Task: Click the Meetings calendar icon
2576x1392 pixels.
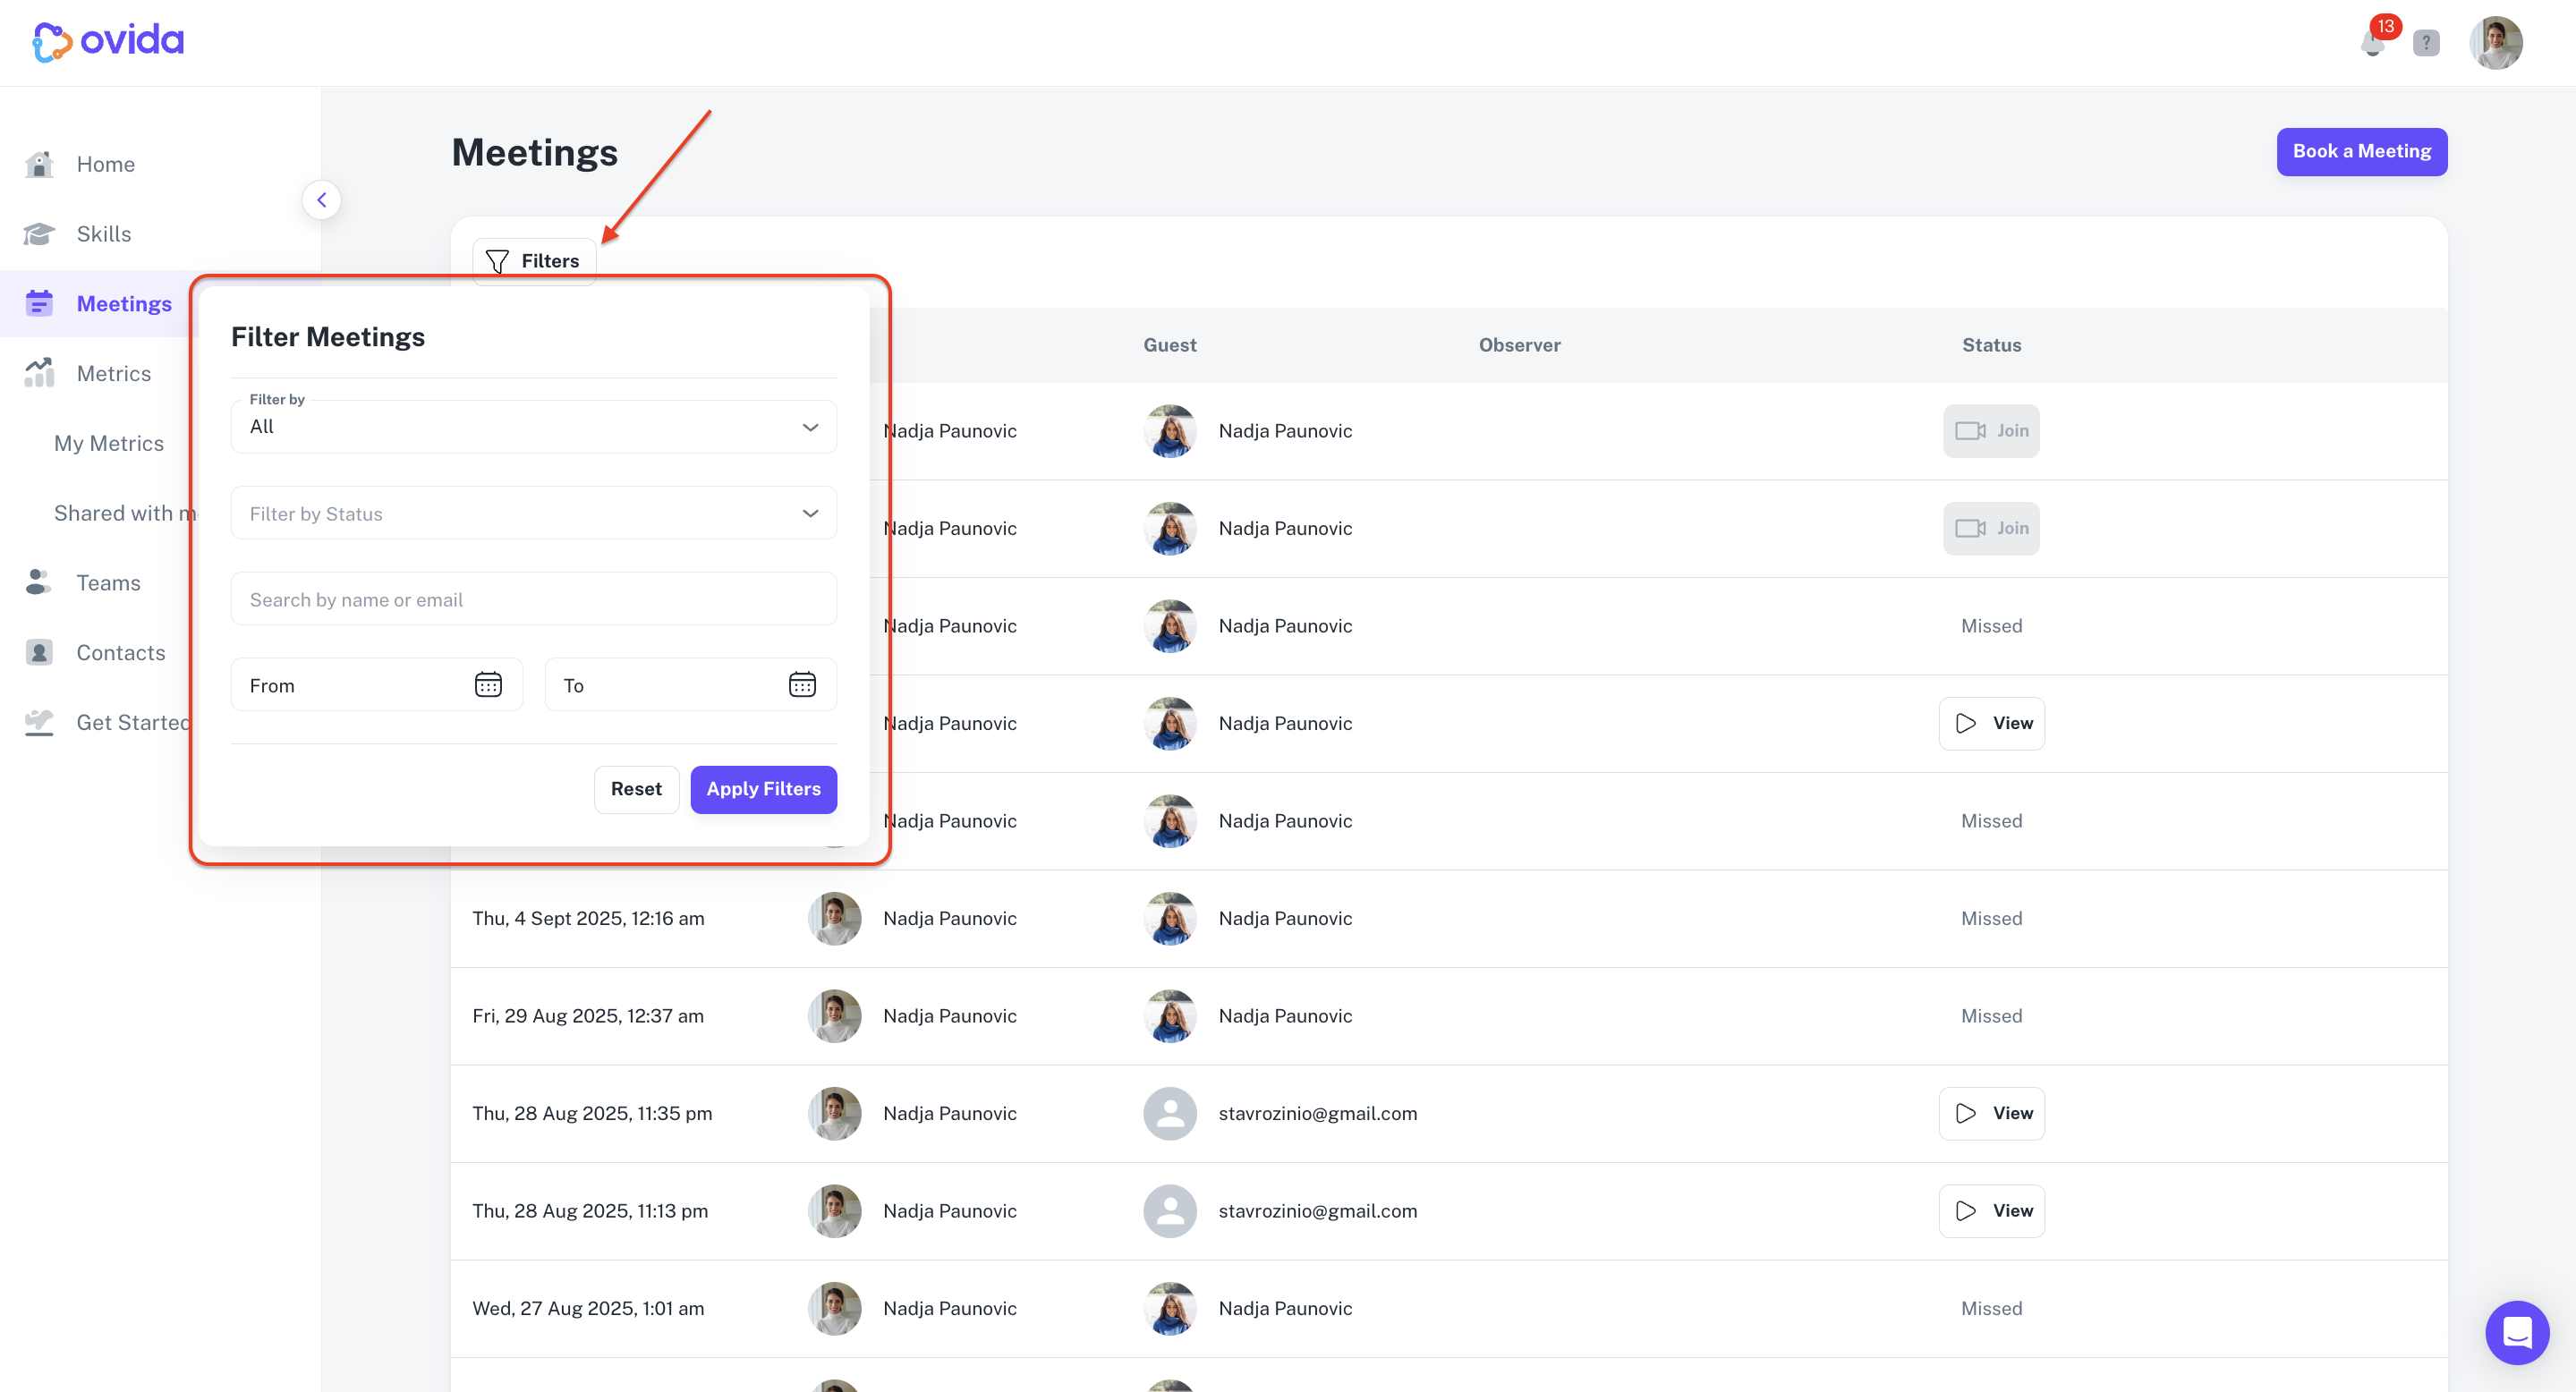Action: [x=39, y=303]
